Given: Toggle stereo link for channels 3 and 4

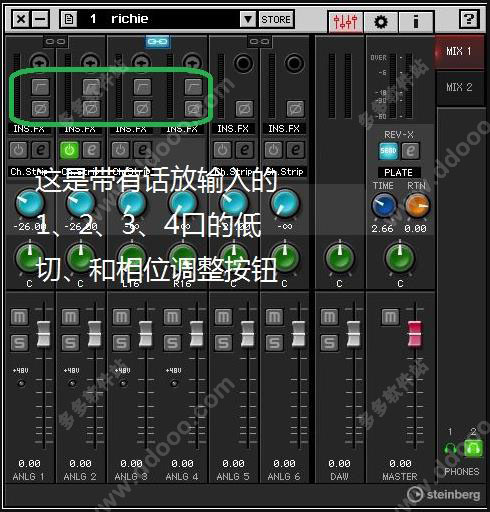Looking at the screenshot, I should click(x=158, y=42).
